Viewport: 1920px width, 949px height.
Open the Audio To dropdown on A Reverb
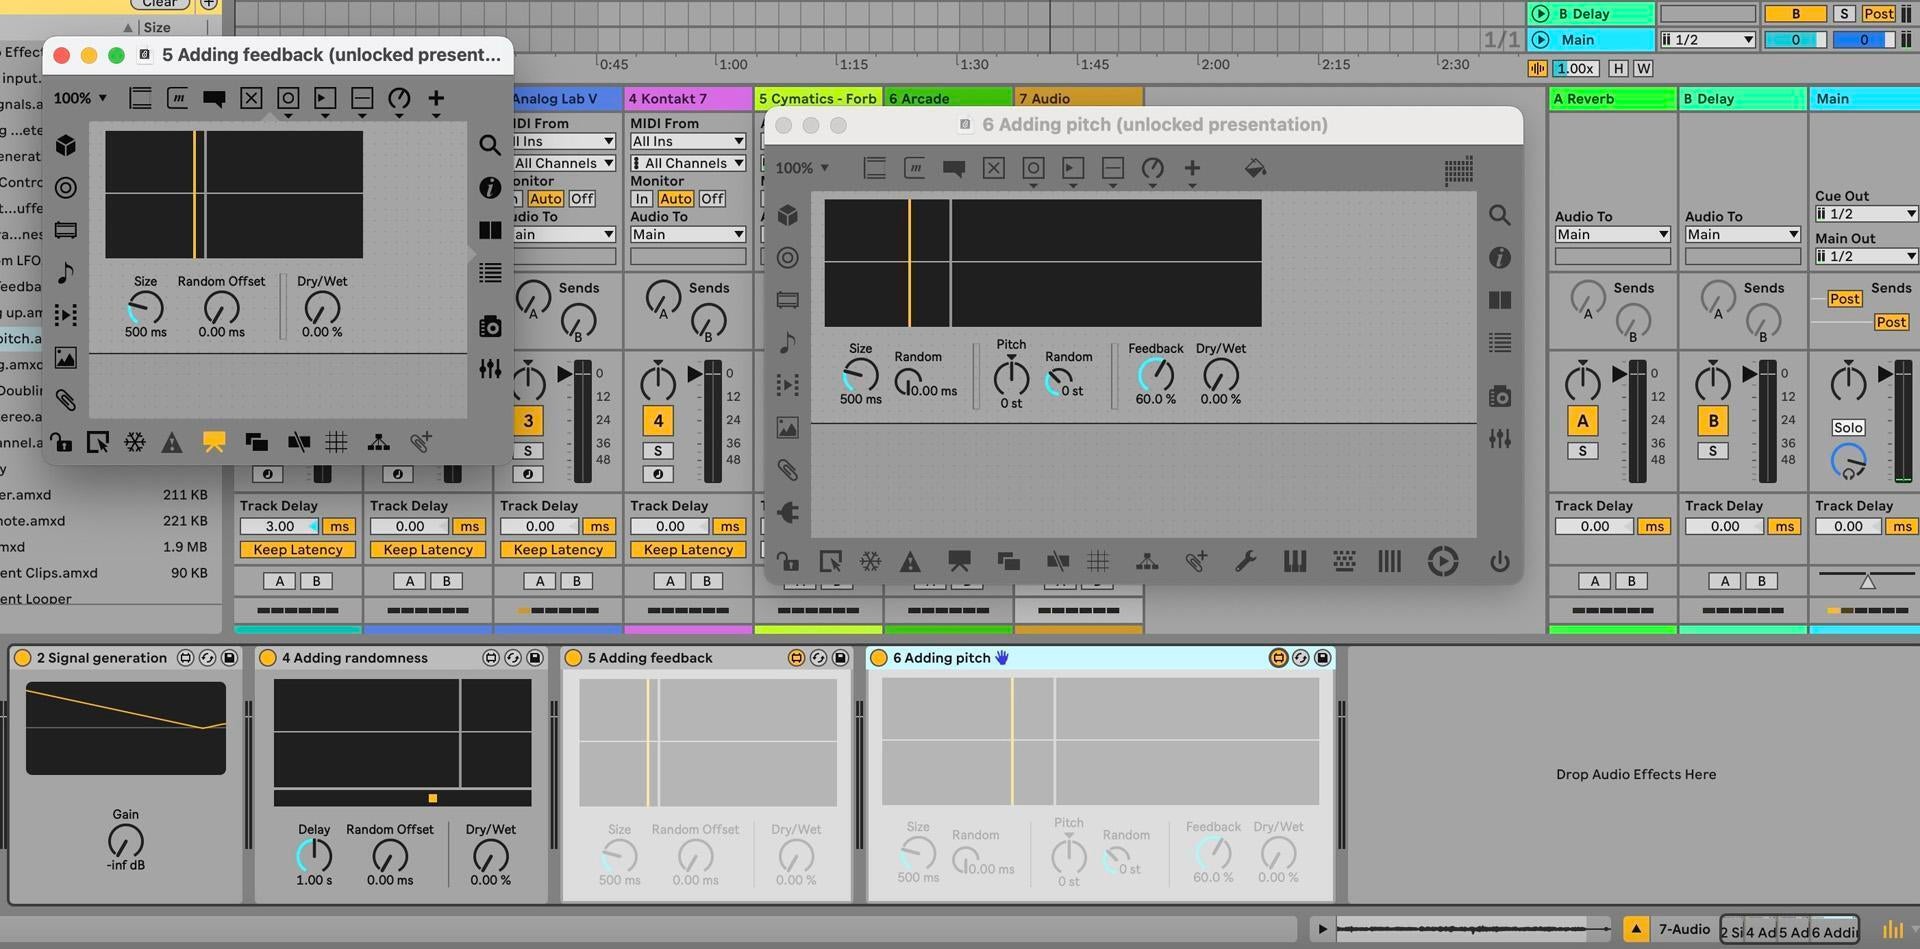[1611, 234]
